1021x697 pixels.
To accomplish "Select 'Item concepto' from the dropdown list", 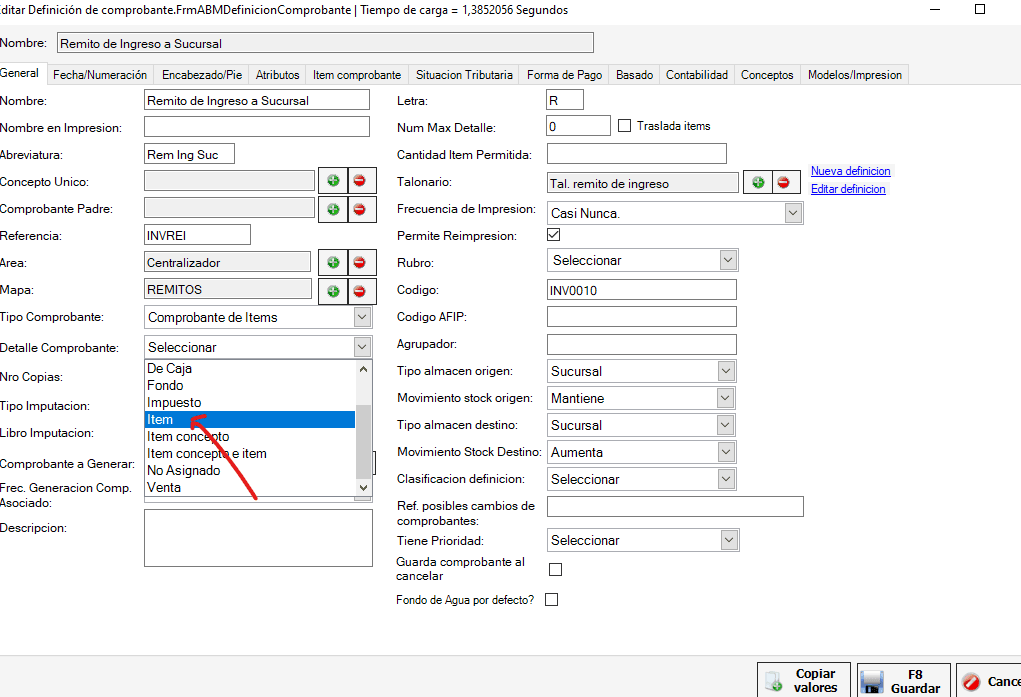I will (x=188, y=437).
